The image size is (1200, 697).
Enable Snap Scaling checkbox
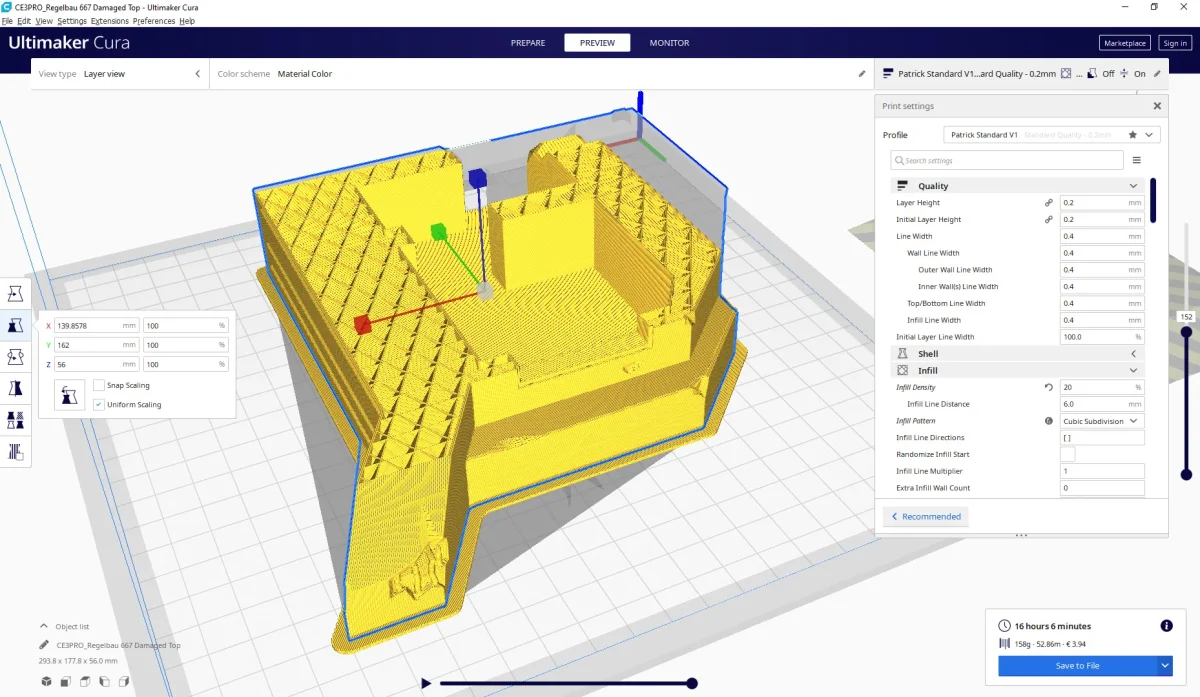(99, 385)
